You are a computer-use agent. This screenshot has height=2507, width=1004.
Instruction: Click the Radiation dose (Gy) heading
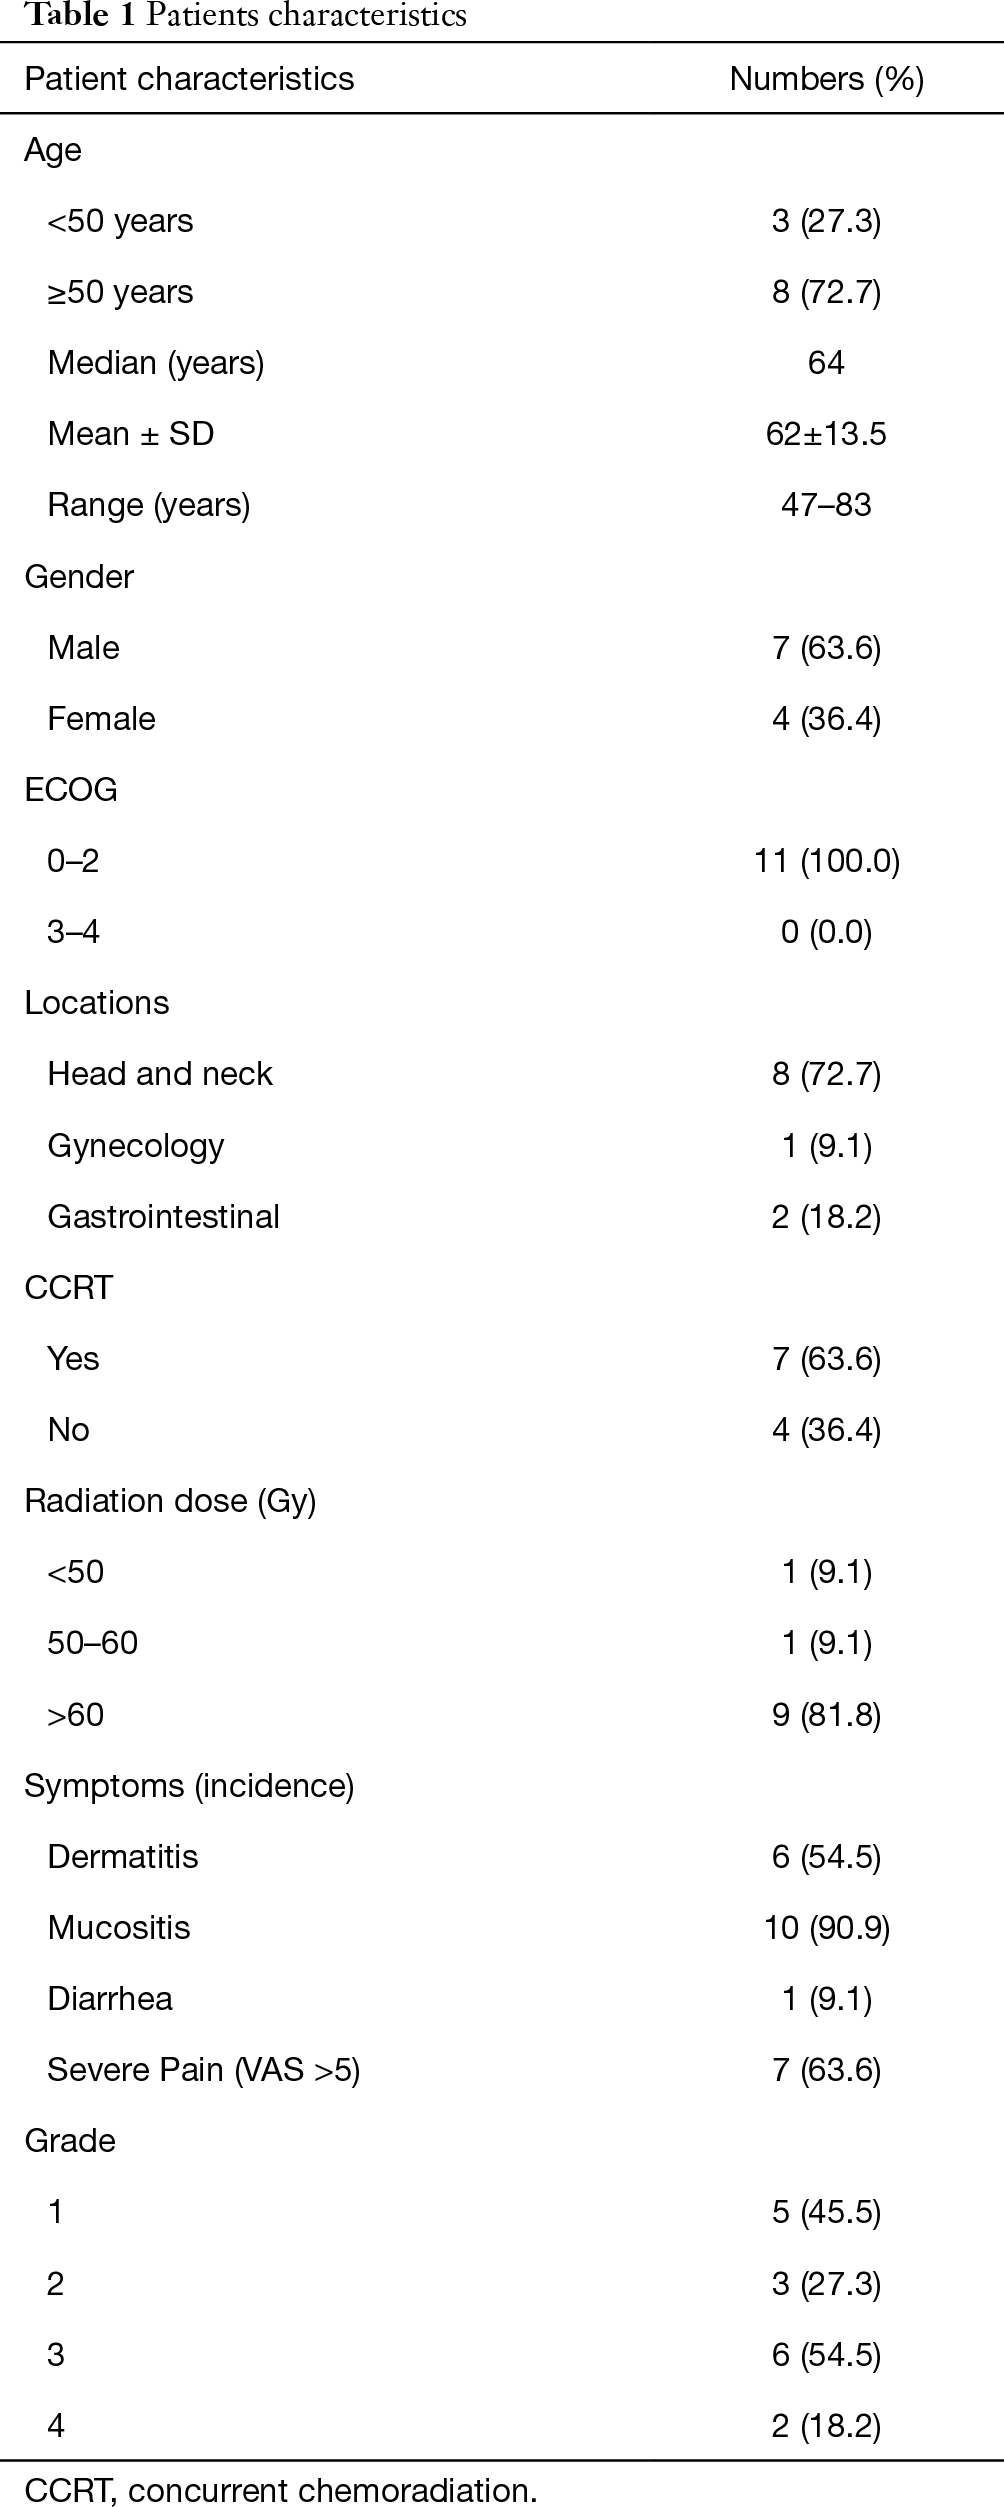(170, 1501)
